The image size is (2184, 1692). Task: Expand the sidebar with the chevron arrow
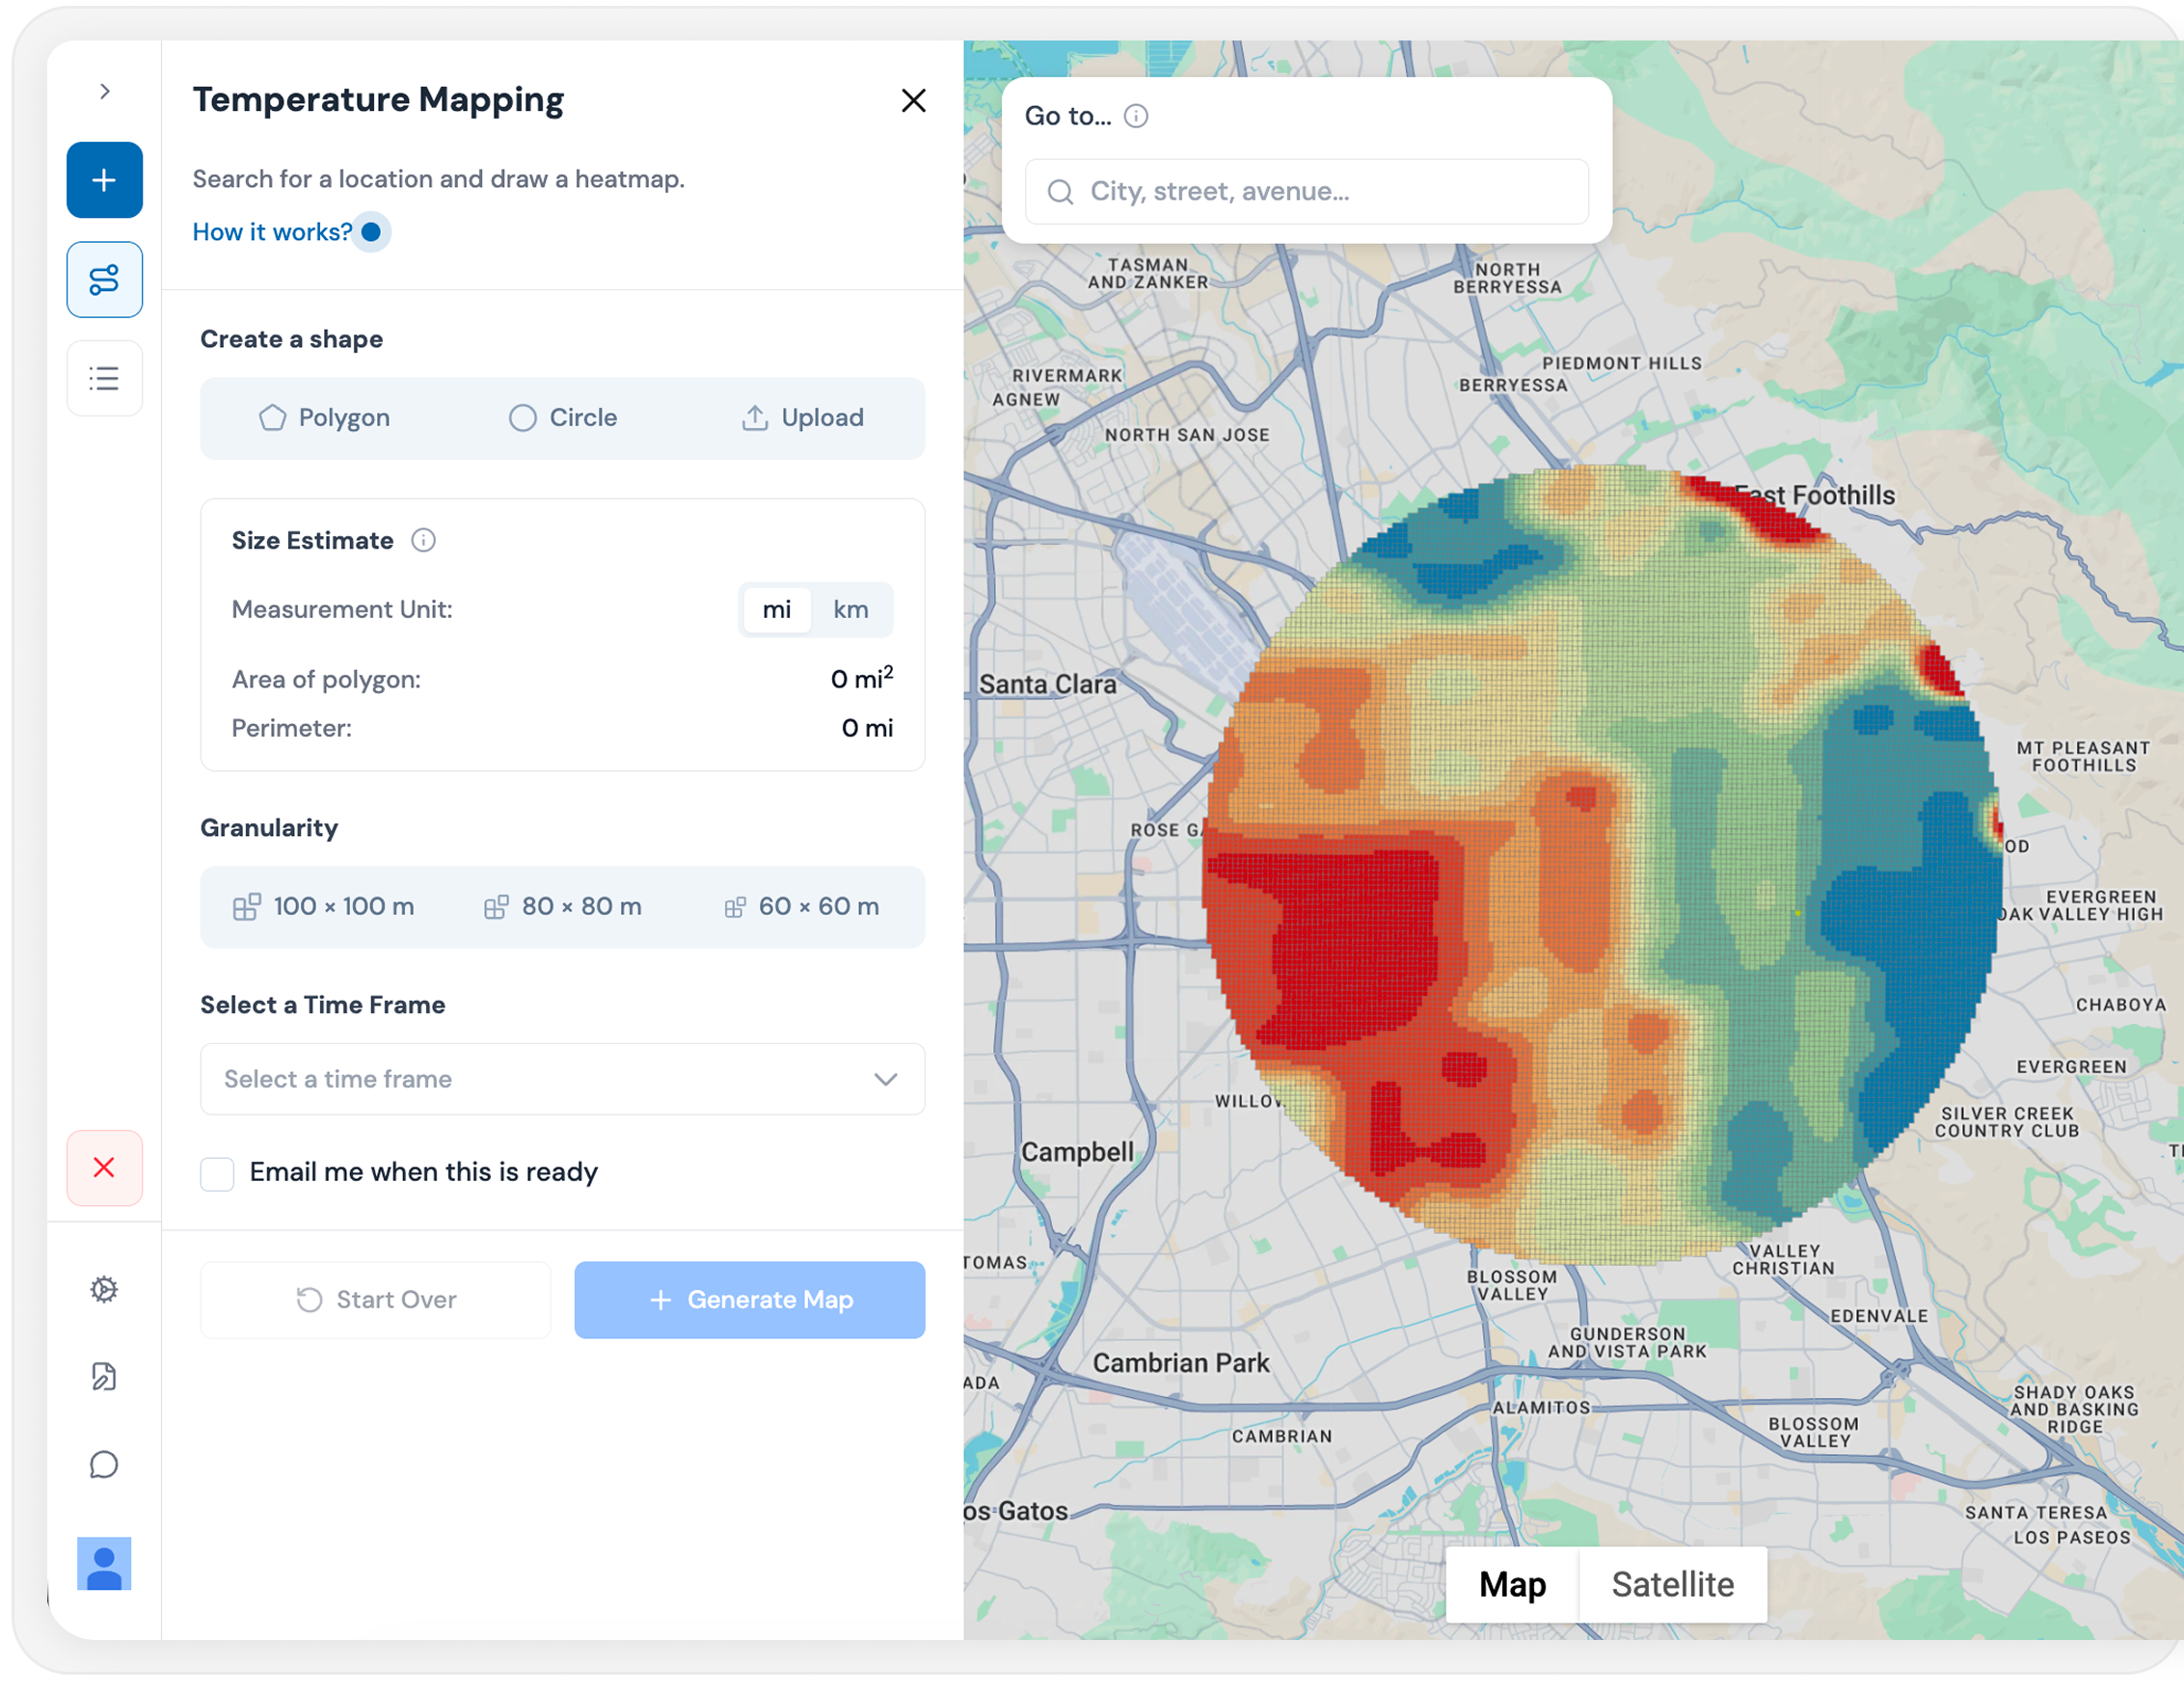point(105,91)
